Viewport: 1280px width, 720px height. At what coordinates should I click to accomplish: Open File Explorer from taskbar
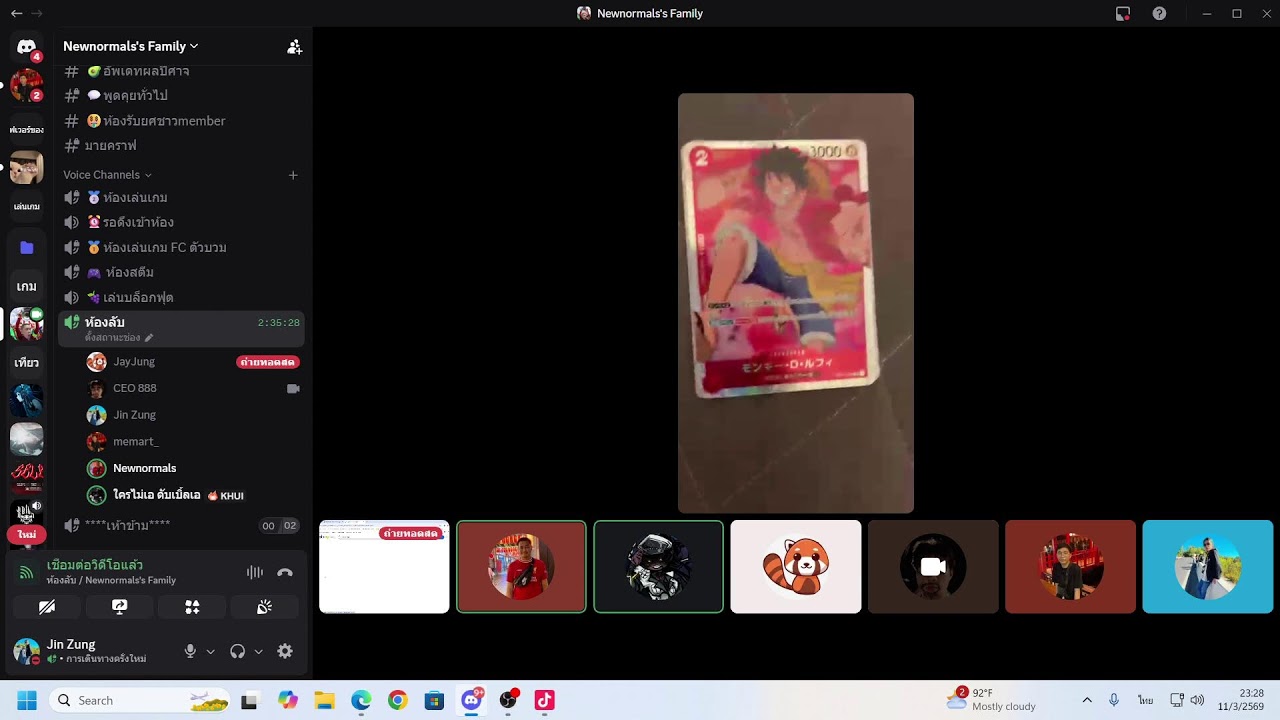pyautogui.click(x=324, y=700)
